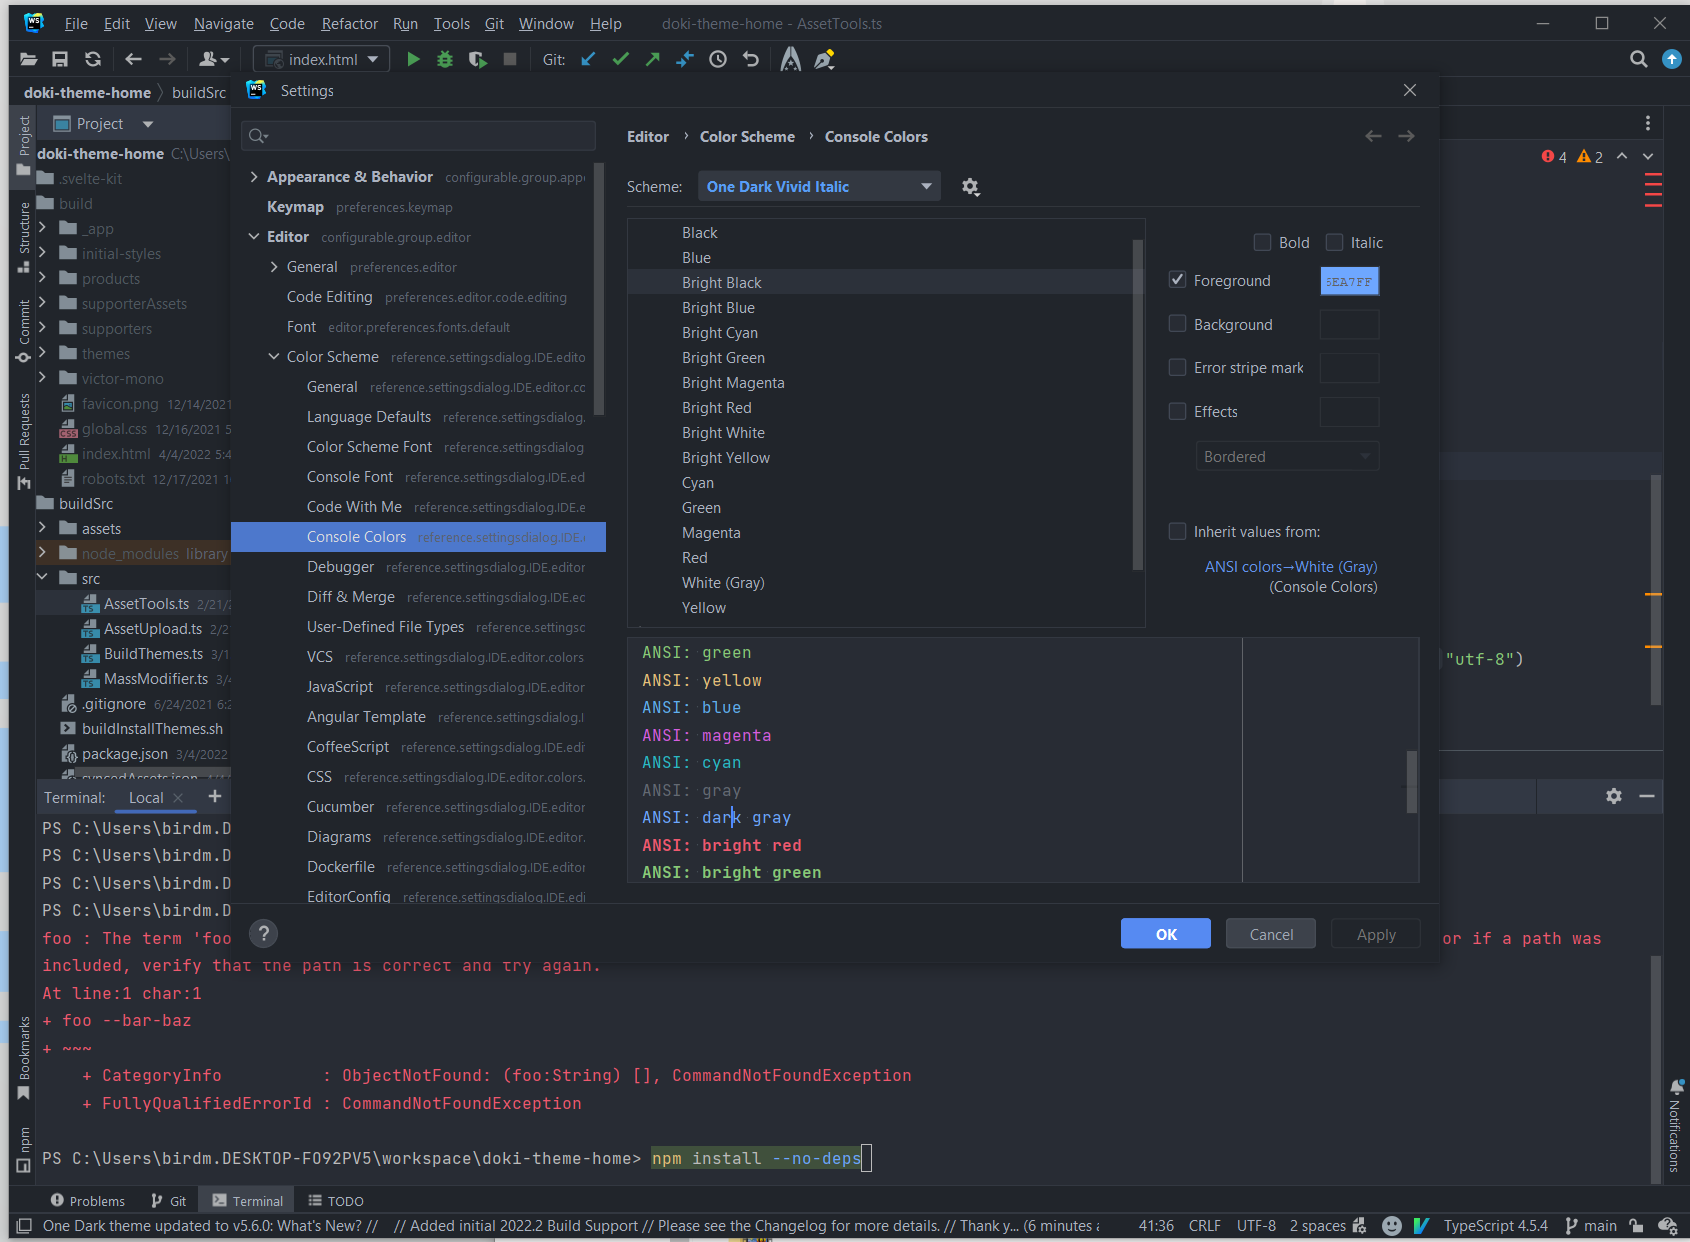Open the Notifications panel on the right edge

coord(1675,1135)
